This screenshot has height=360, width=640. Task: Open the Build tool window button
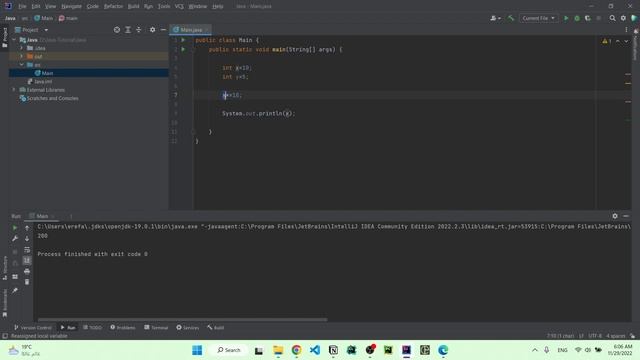coord(216,328)
